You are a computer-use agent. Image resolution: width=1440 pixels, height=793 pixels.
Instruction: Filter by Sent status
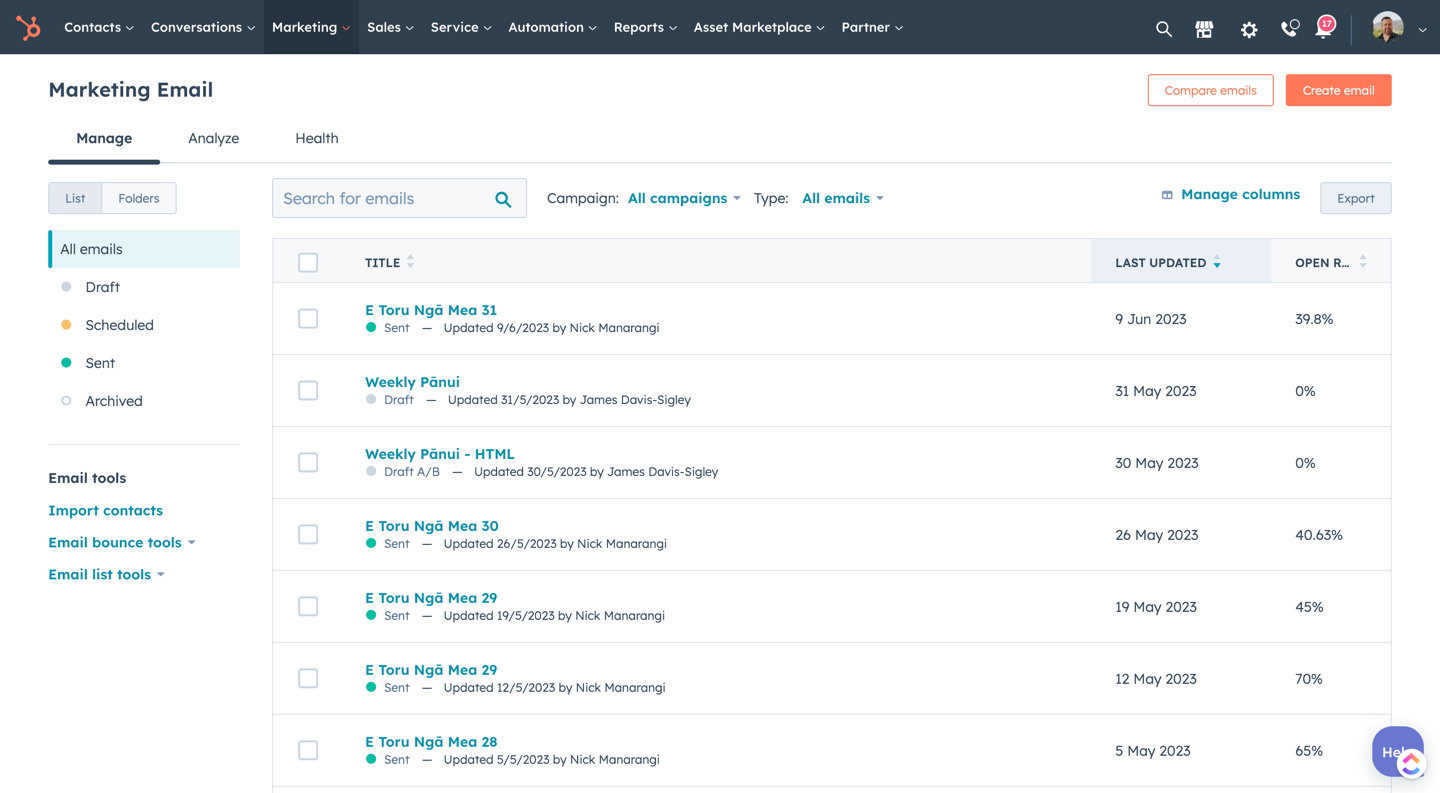pyautogui.click(x=99, y=363)
